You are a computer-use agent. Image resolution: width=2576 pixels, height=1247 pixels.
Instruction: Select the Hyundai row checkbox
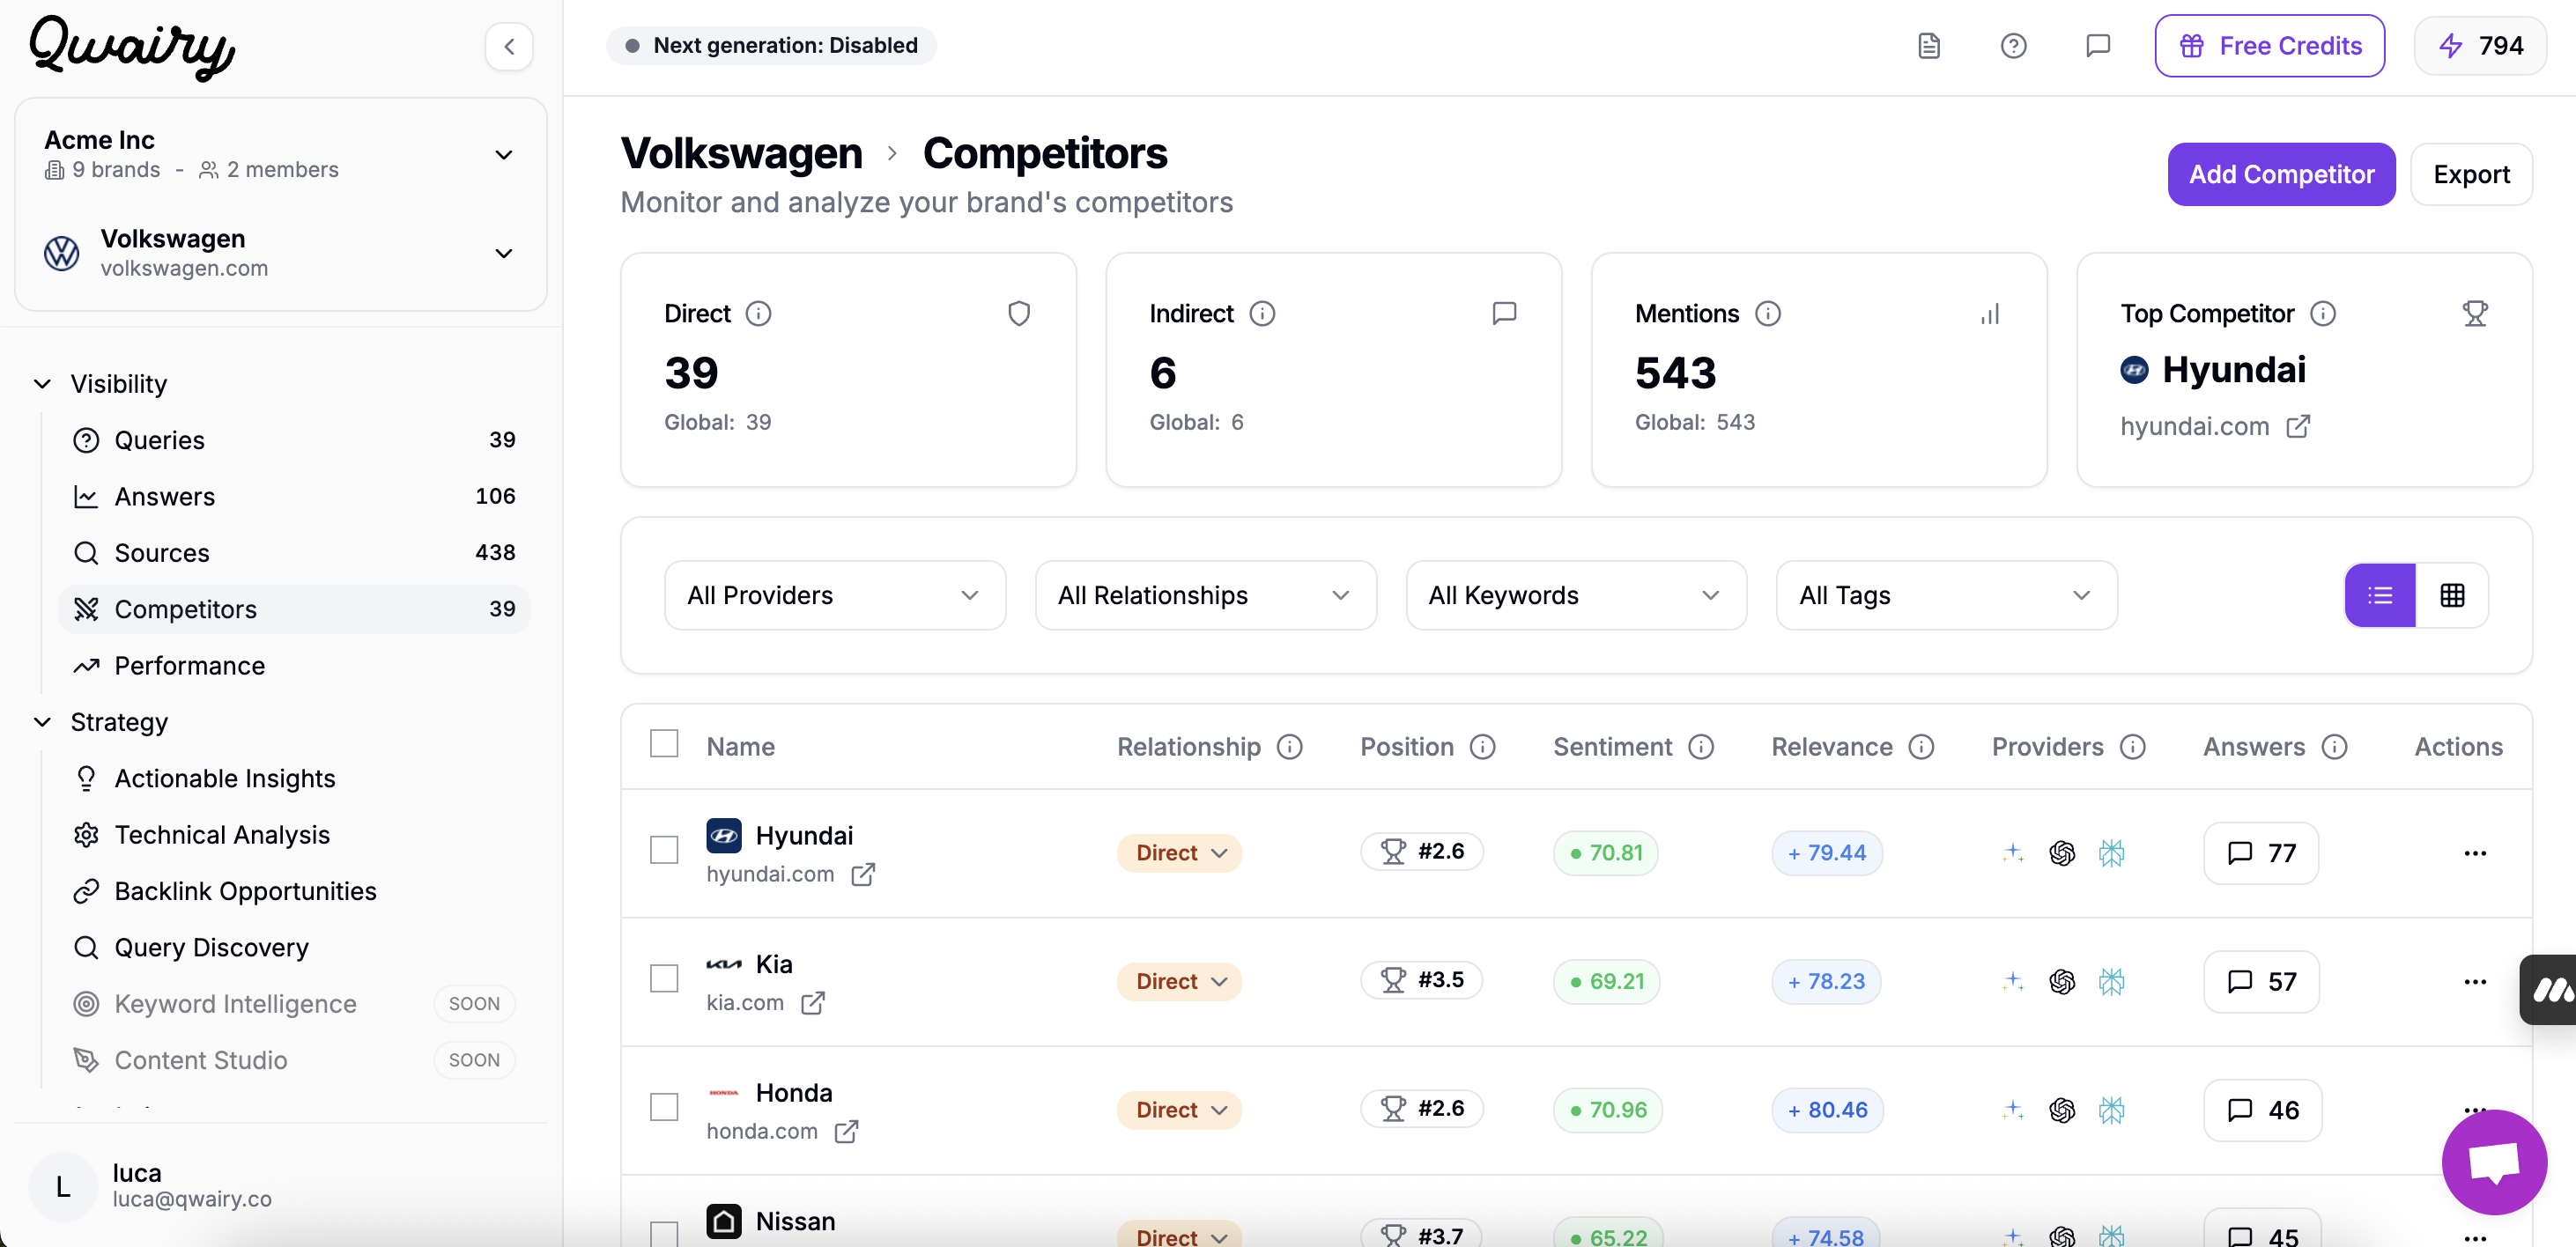[664, 850]
